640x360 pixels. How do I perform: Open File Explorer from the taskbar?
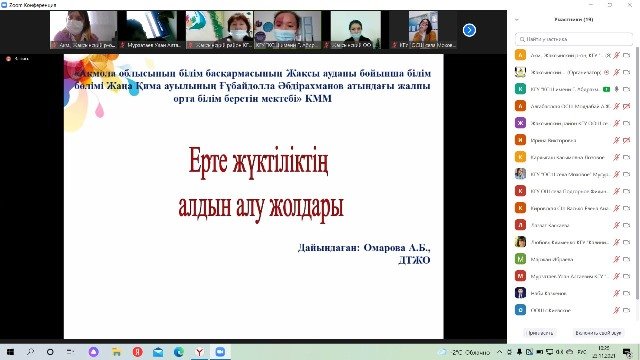(116, 352)
